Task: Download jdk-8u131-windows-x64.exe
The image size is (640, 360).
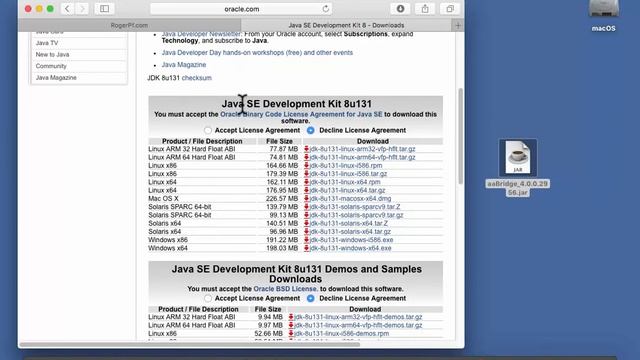Action: coord(350,248)
